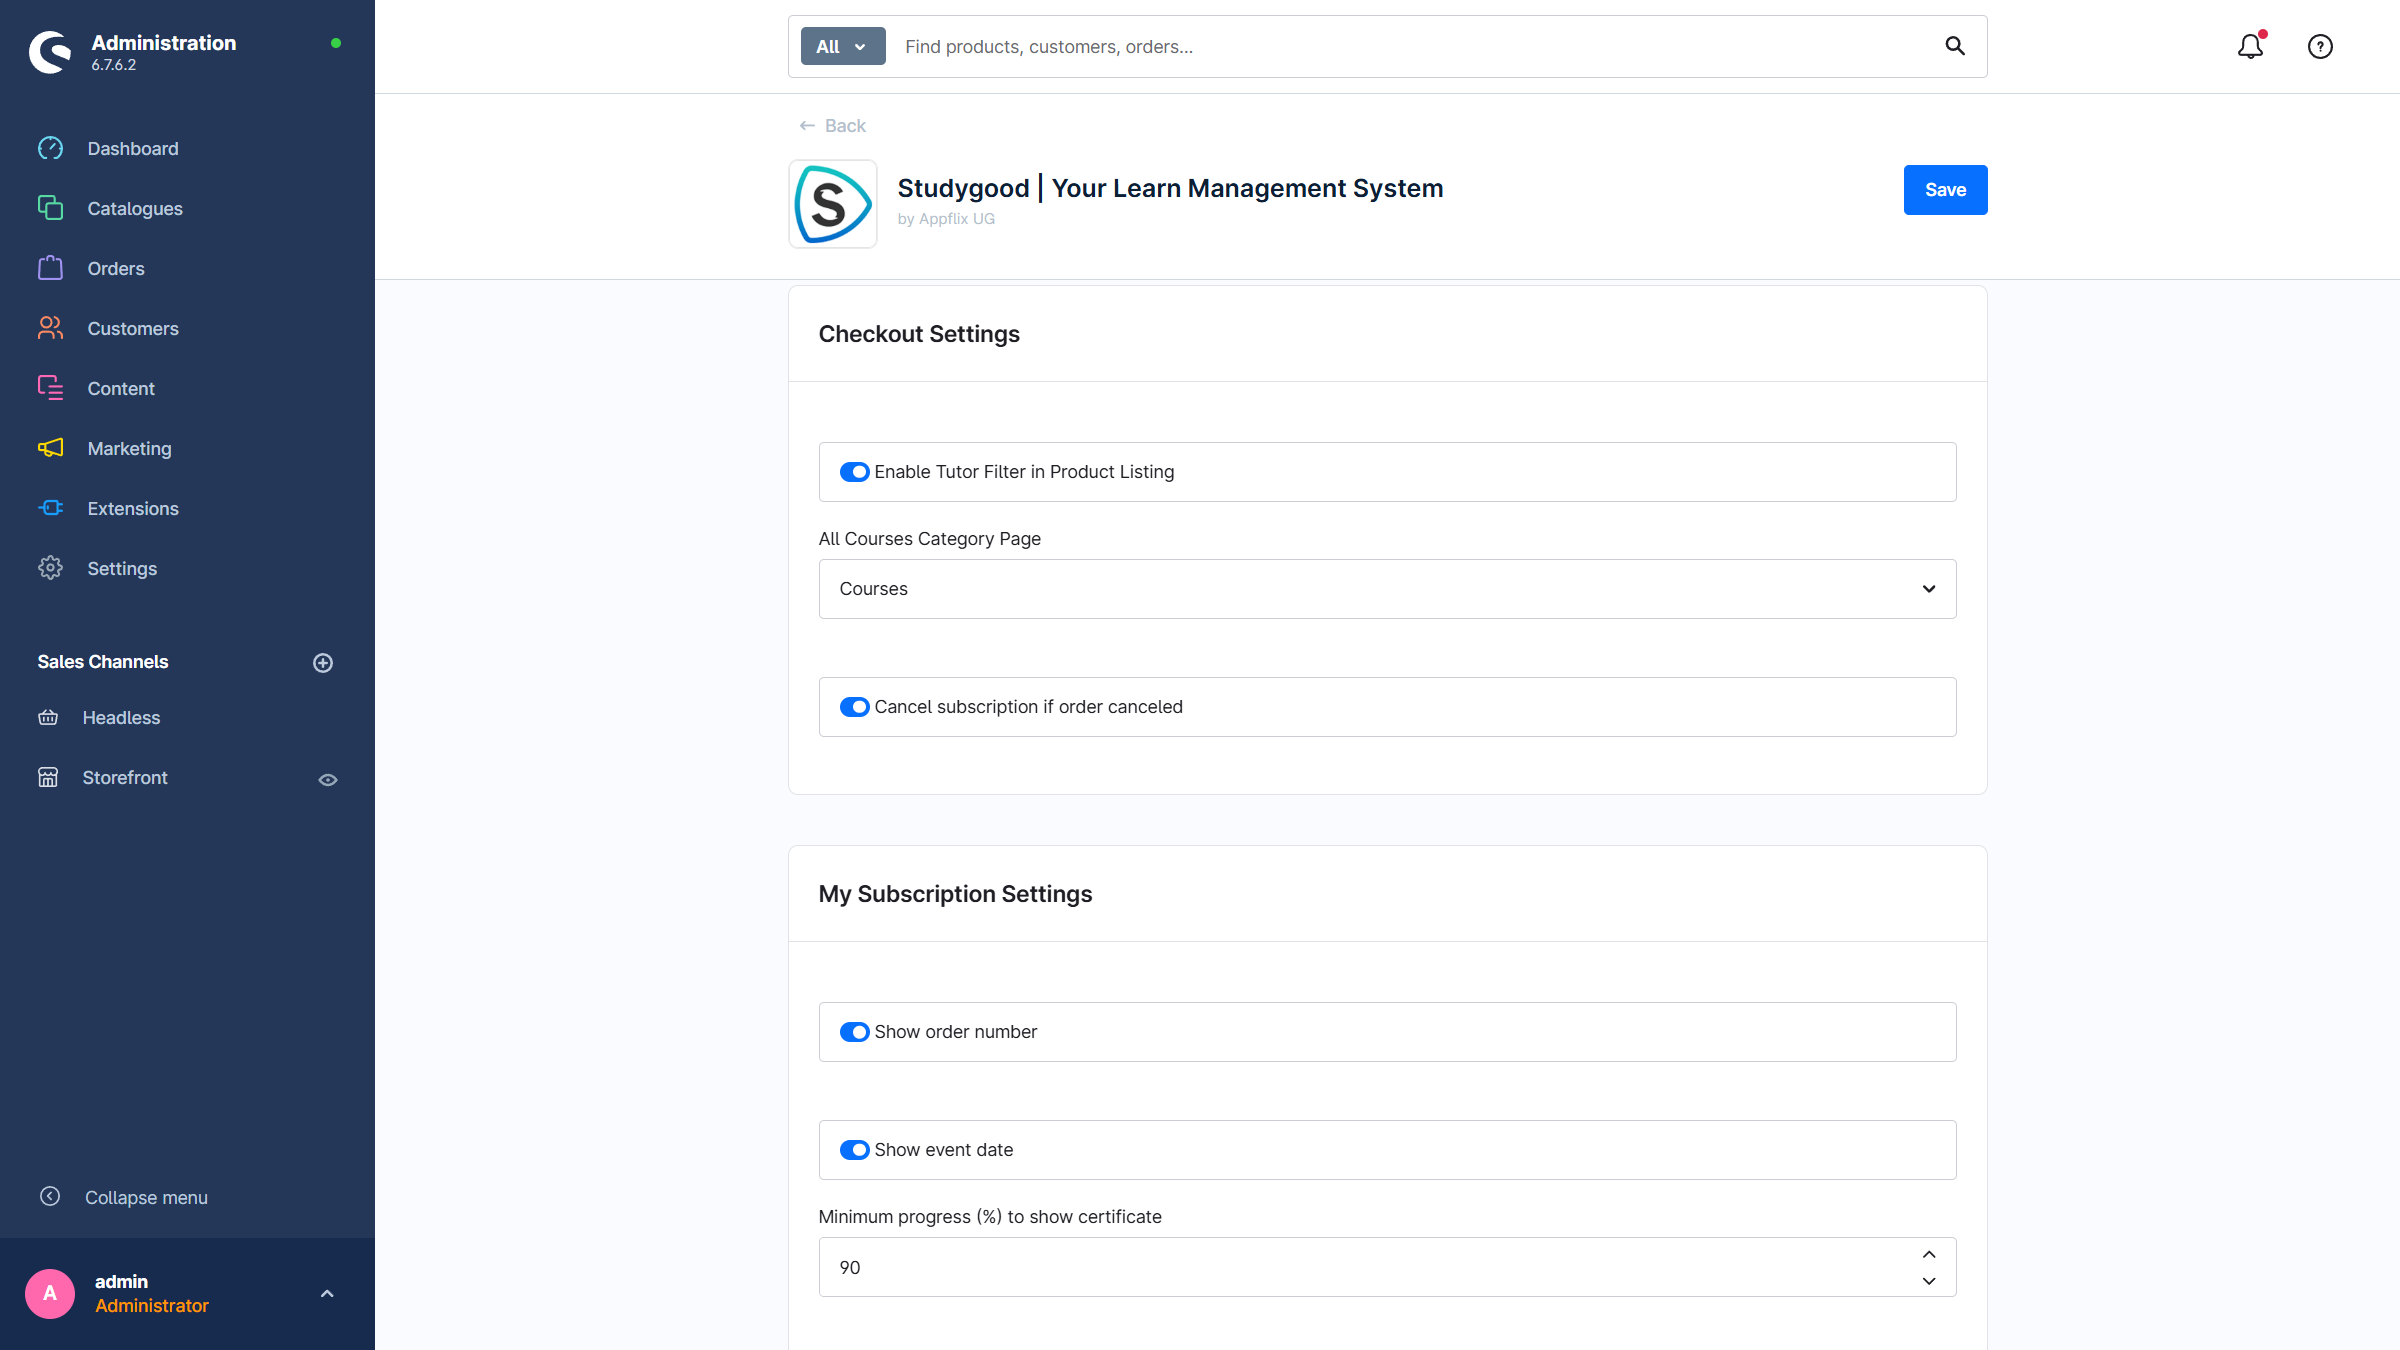The image size is (2400, 1350).
Task: Click the Collapse menu arrow icon
Action: coord(50,1197)
